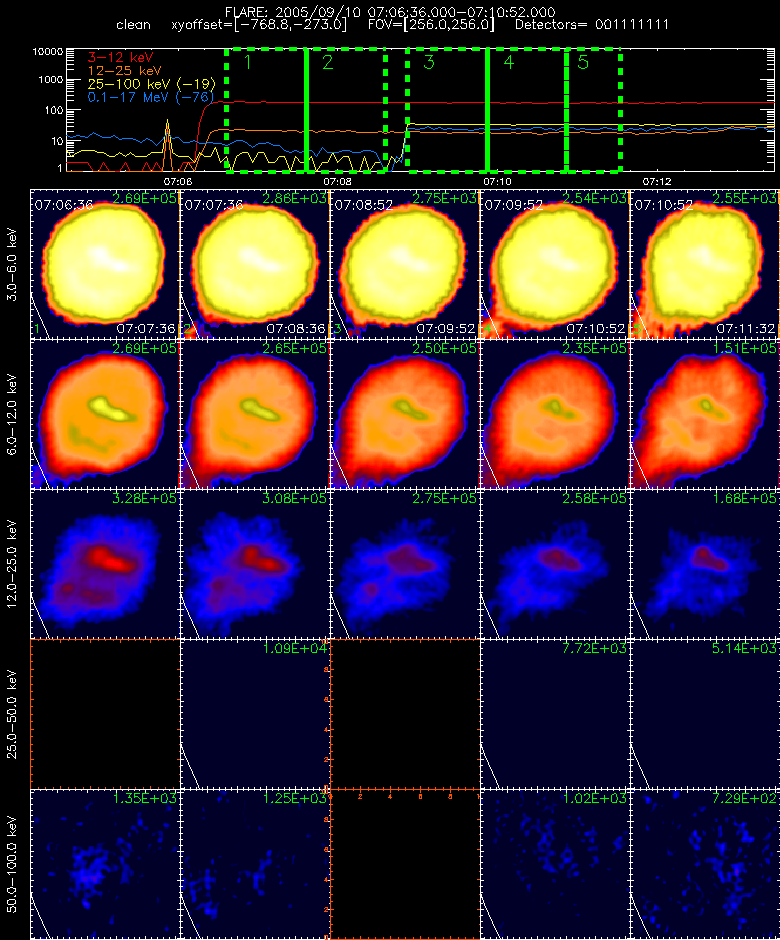Click the '3.0-6.0 keV' row label
Viewport: 780px width, 940px height.
click(13, 264)
